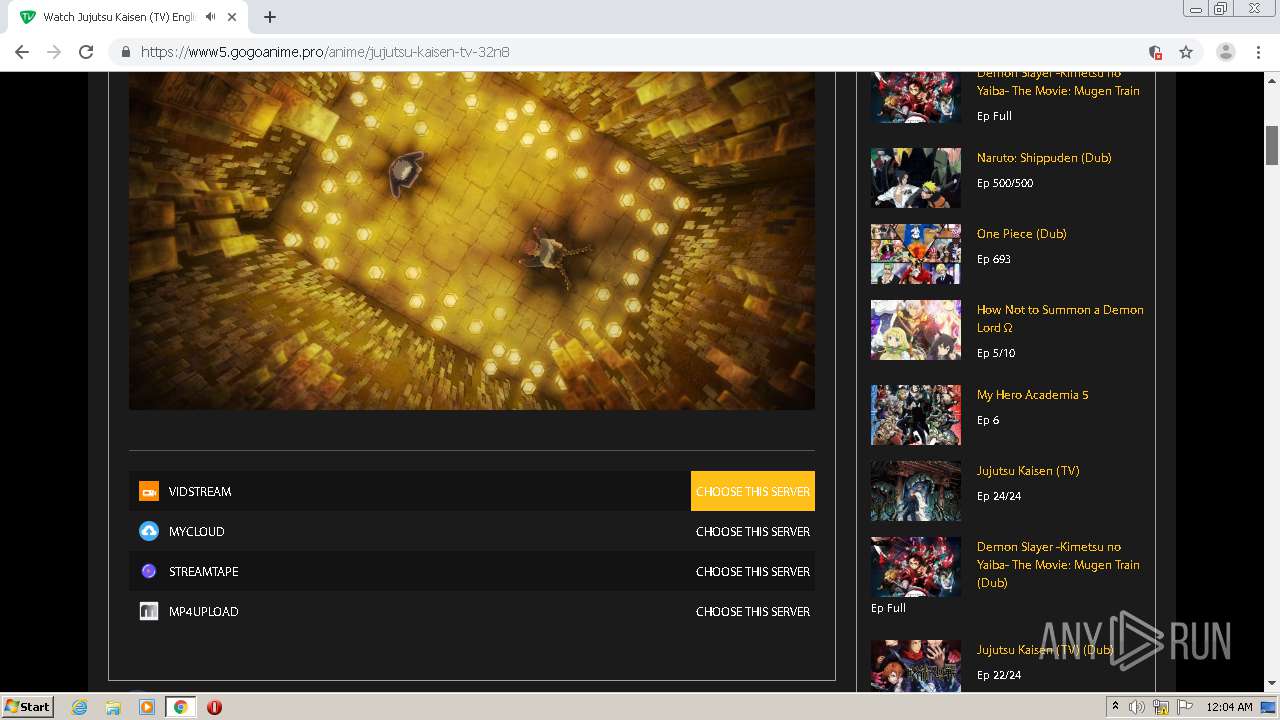Open How Not to Summon a Demon Lord link
This screenshot has width=1280, height=720.
click(1060, 318)
